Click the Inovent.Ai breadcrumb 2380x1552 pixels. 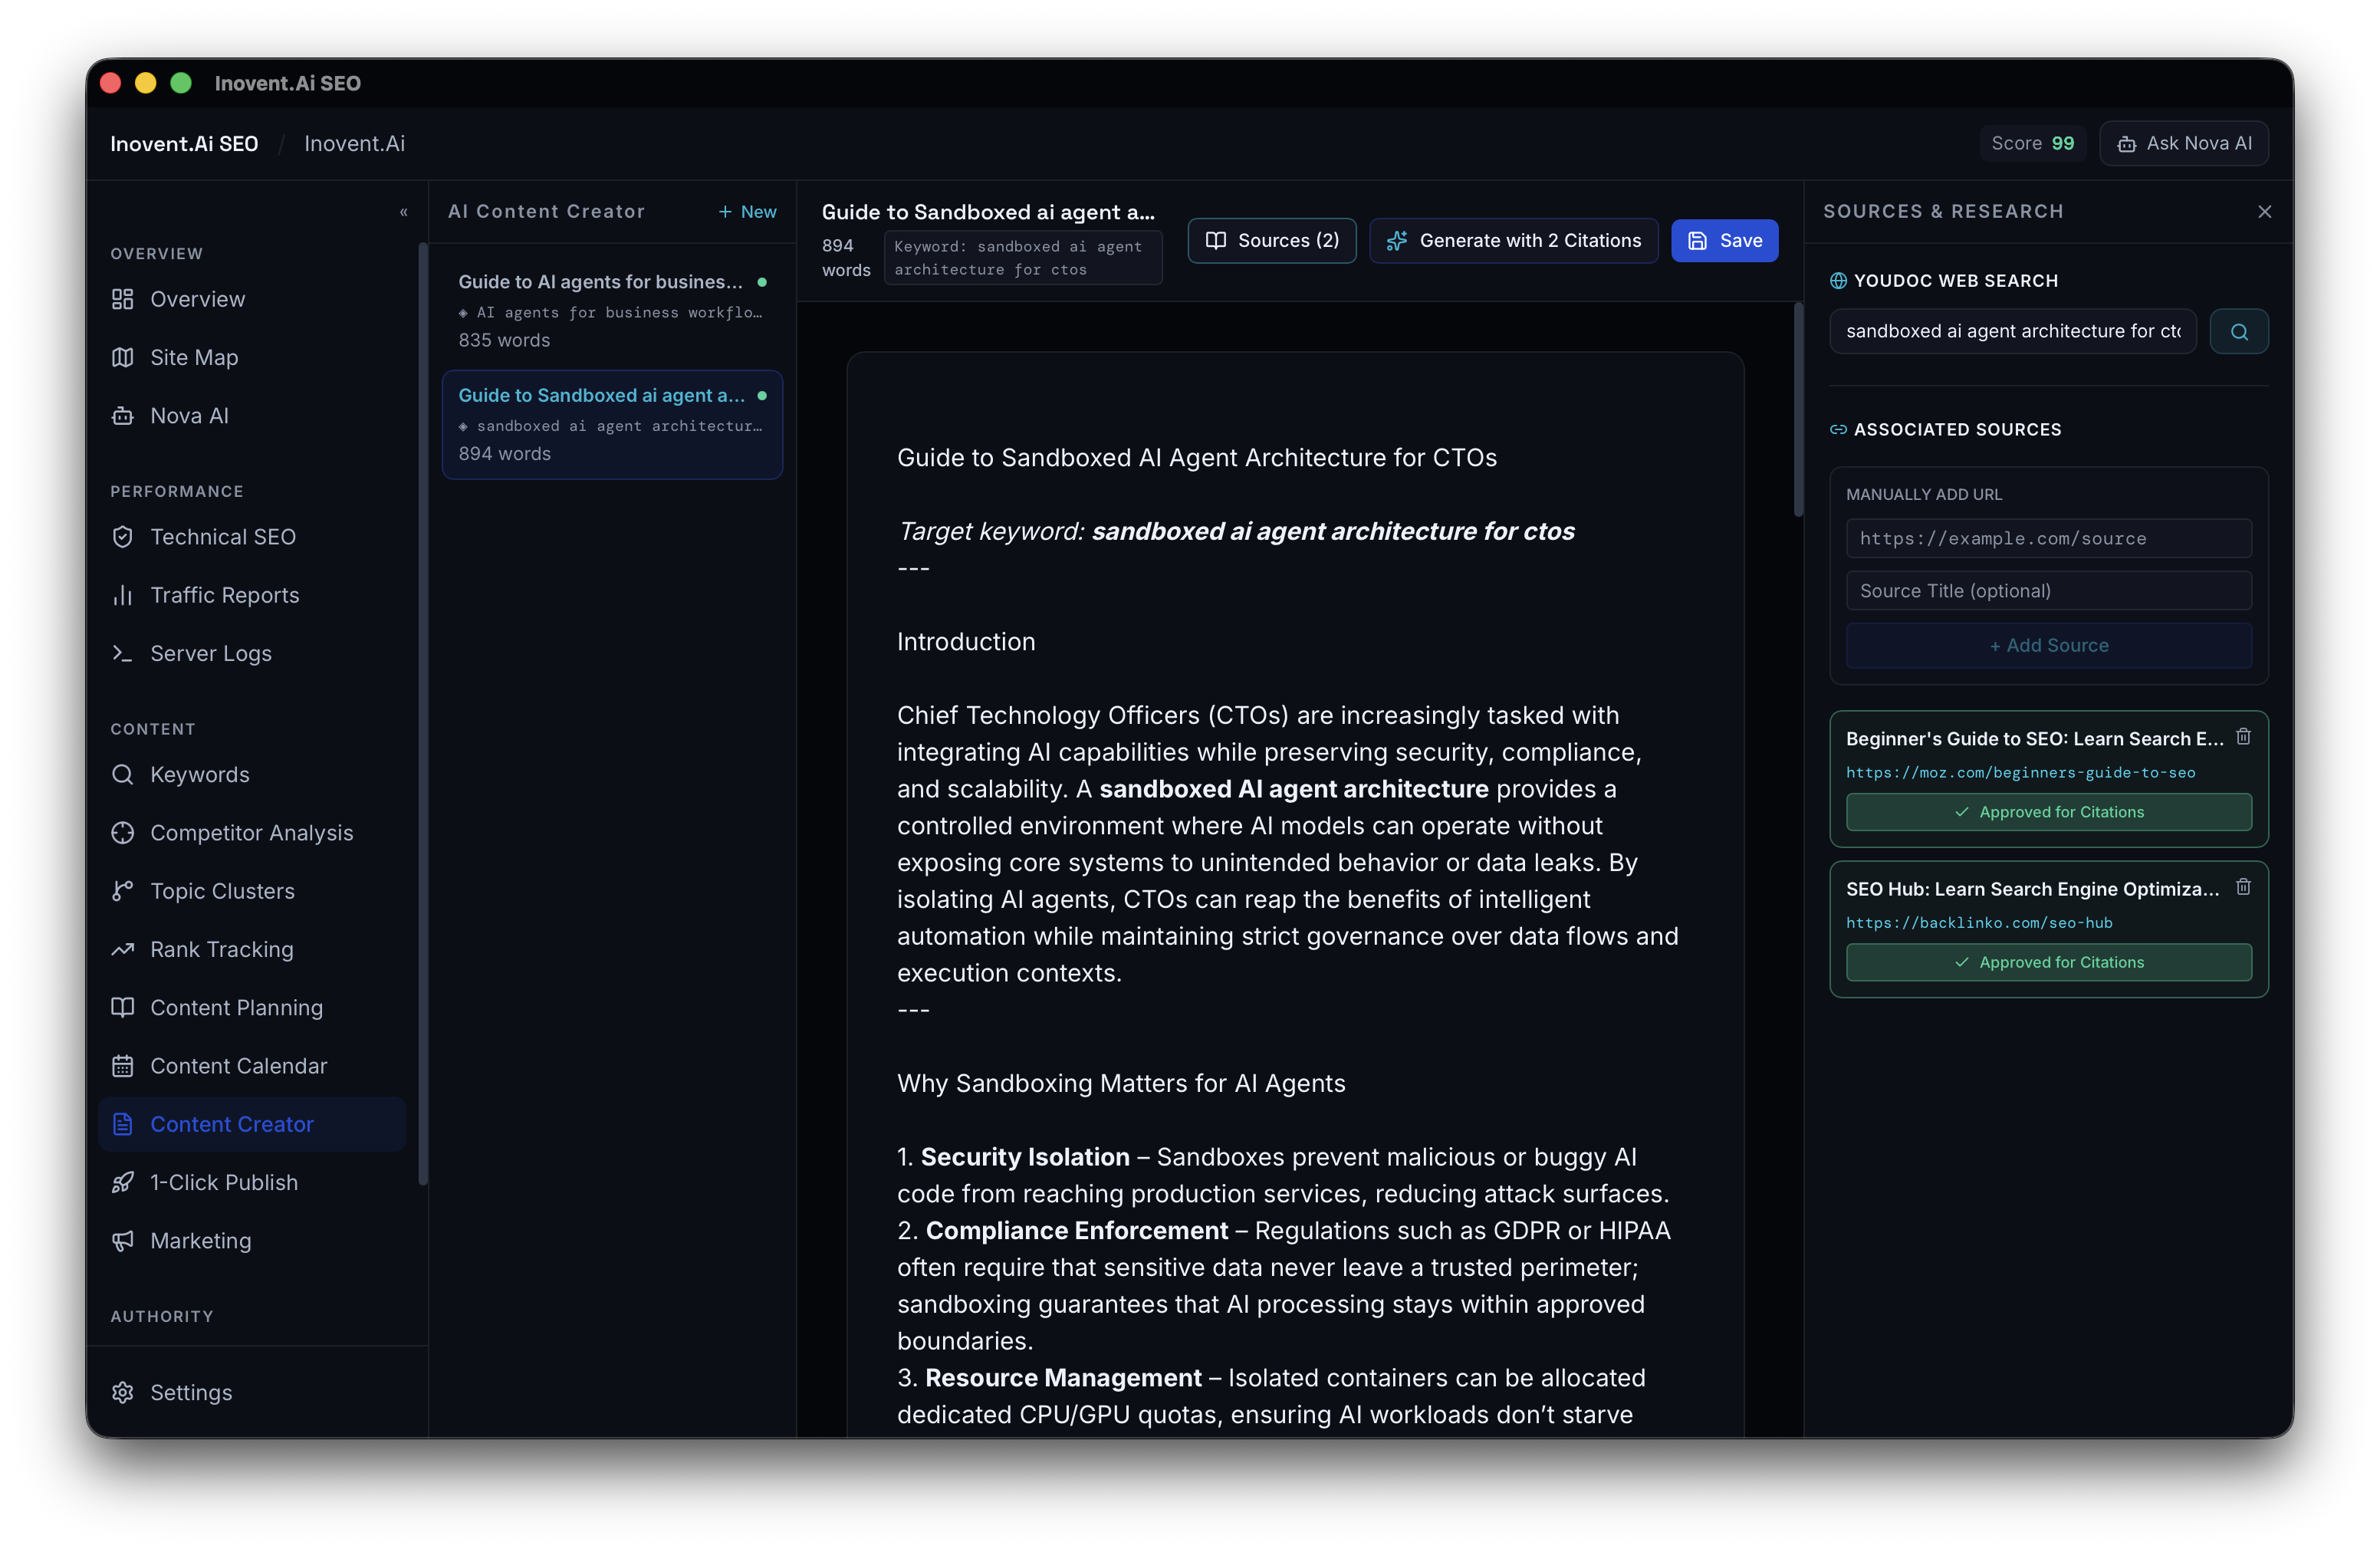click(x=354, y=143)
